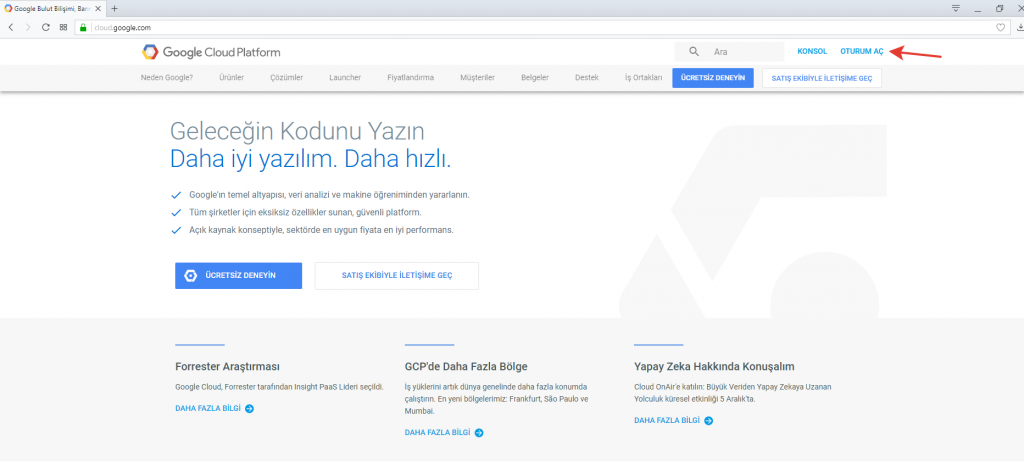Click the green padlock security icon
The width and height of the screenshot is (1024, 462).
(x=82, y=27)
